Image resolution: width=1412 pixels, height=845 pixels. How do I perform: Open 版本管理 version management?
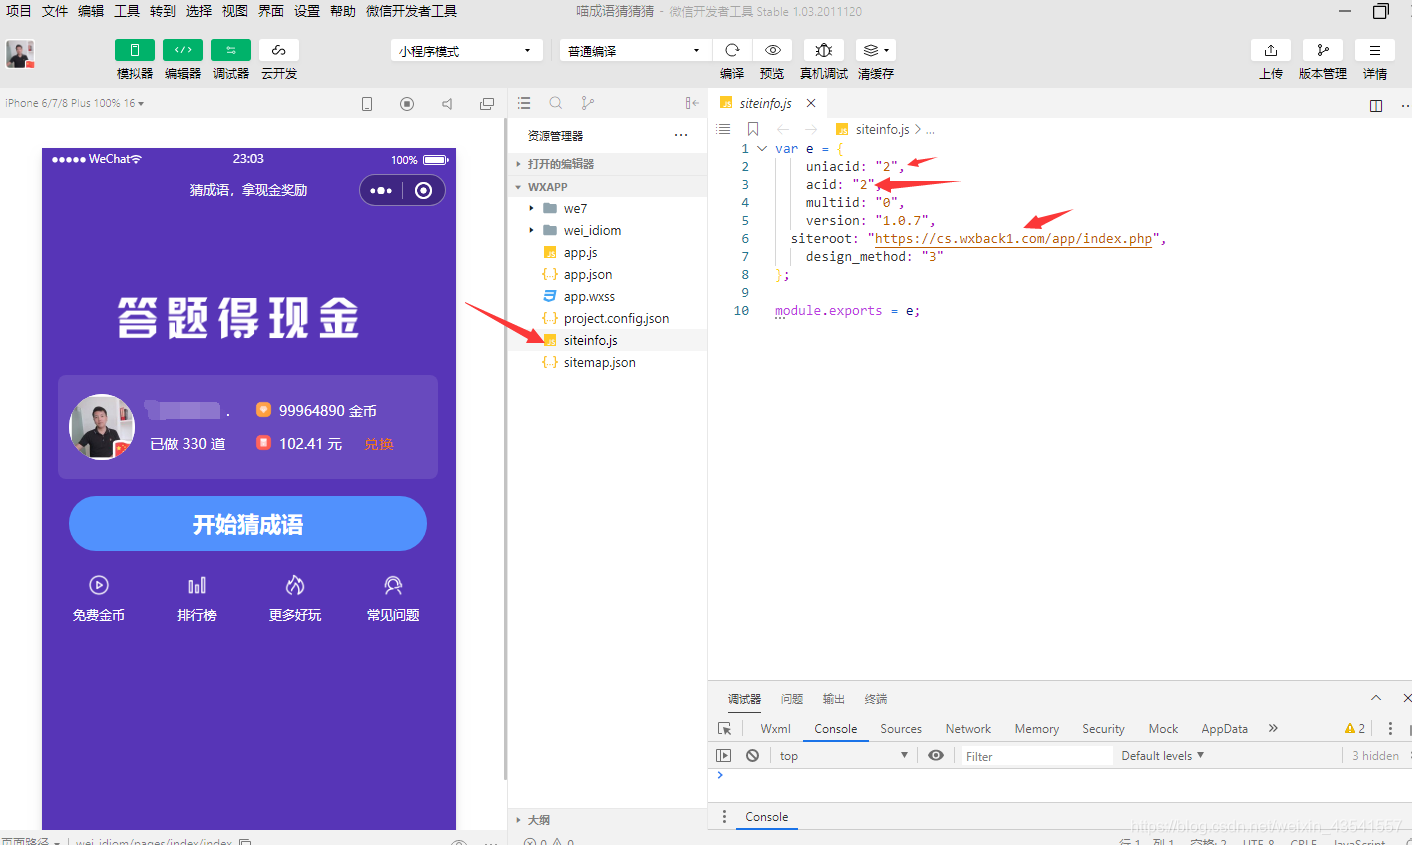pos(1322,49)
